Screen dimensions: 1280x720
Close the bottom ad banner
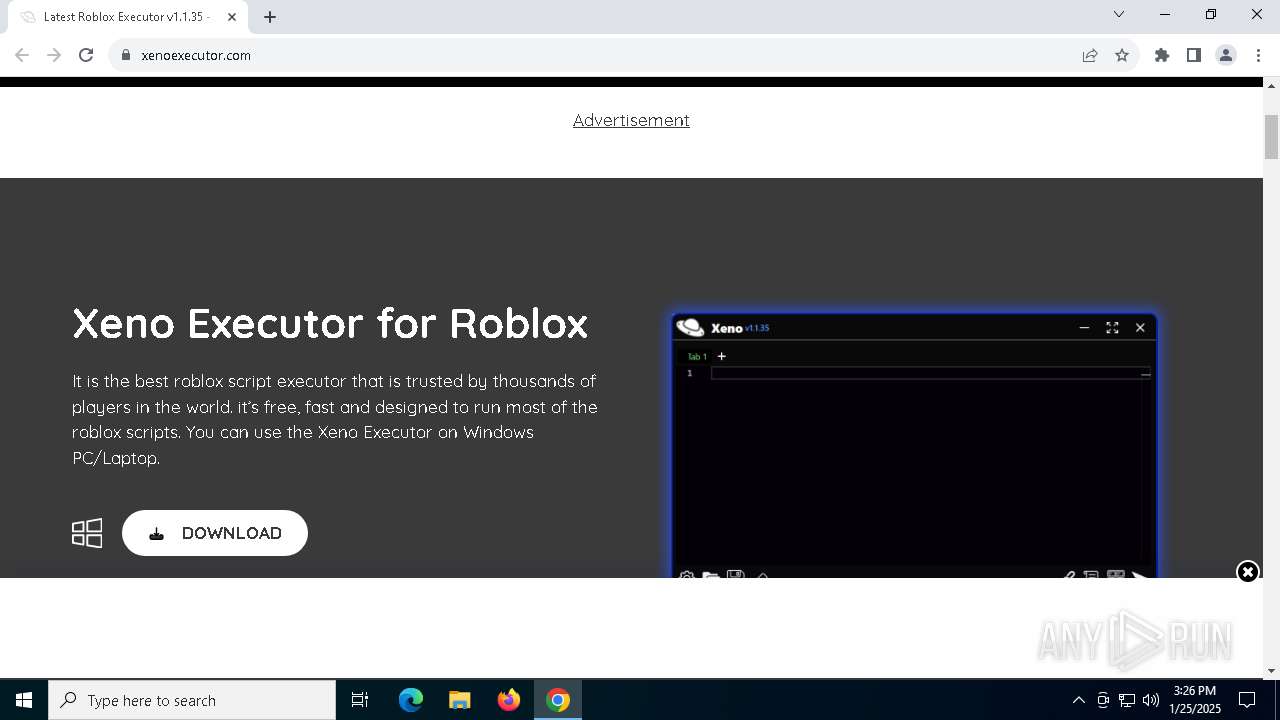pos(1247,572)
